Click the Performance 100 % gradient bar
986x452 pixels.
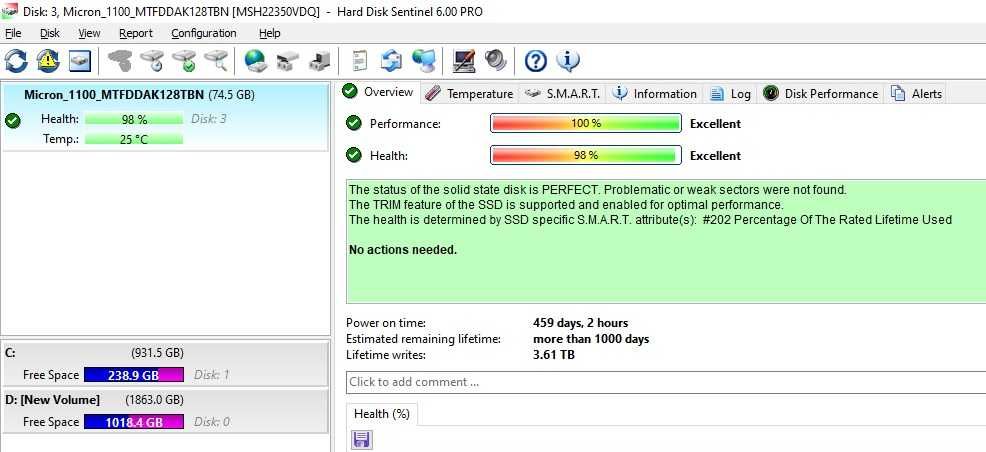[x=585, y=123]
